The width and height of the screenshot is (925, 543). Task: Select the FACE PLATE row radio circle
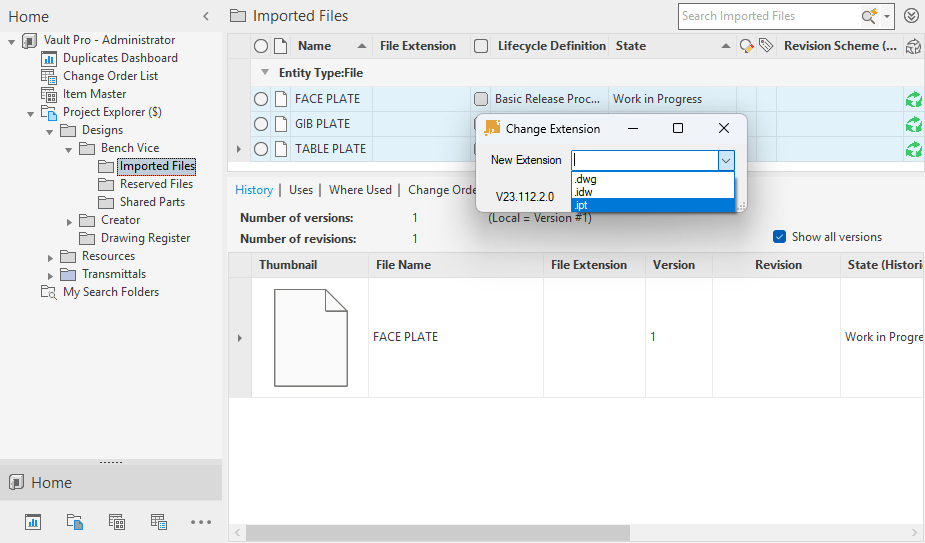click(x=261, y=99)
